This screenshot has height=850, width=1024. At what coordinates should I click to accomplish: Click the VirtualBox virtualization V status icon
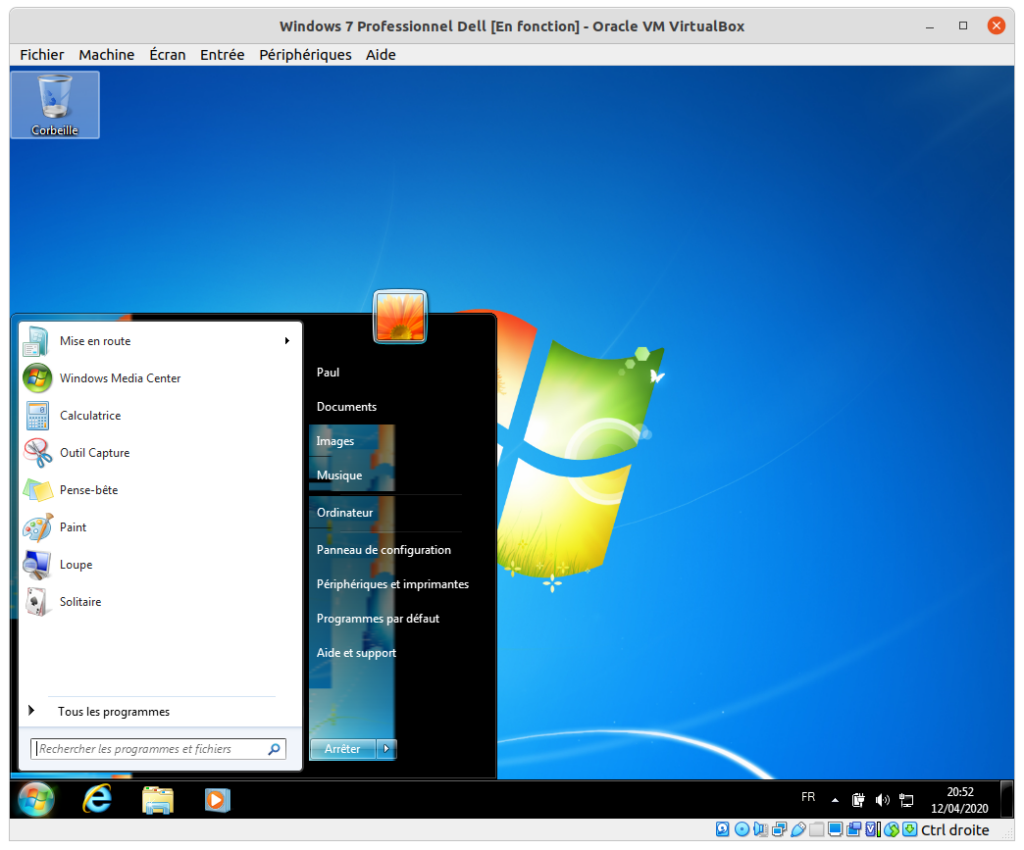[x=872, y=830]
